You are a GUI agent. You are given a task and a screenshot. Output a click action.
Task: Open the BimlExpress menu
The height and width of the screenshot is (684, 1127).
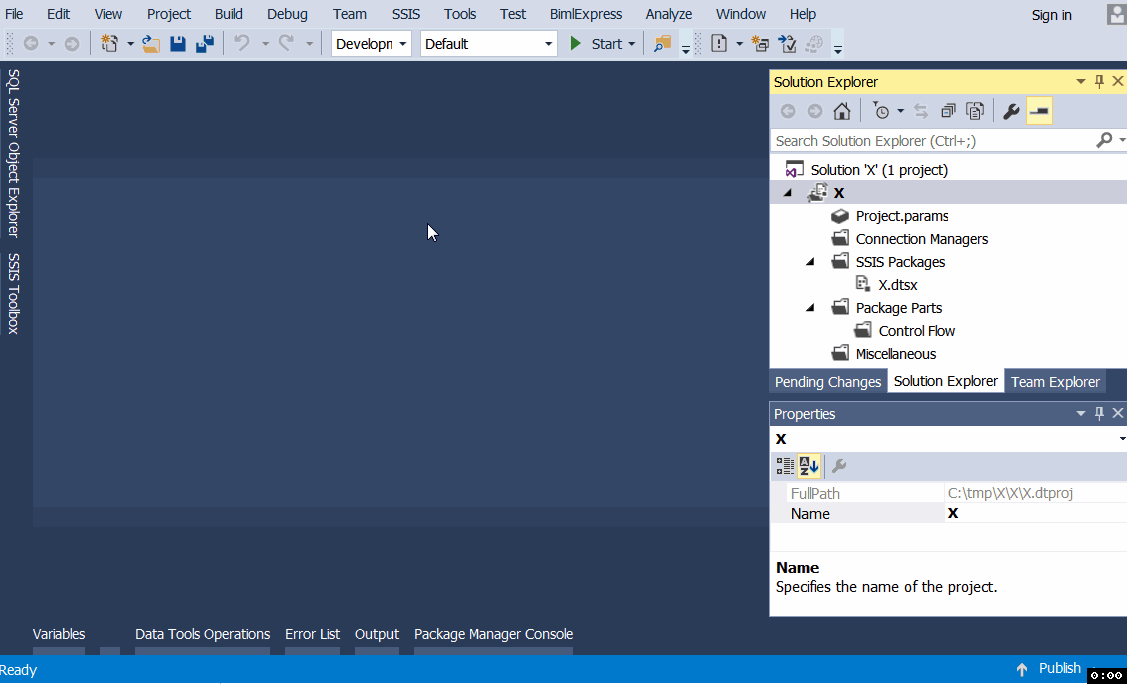point(586,14)
